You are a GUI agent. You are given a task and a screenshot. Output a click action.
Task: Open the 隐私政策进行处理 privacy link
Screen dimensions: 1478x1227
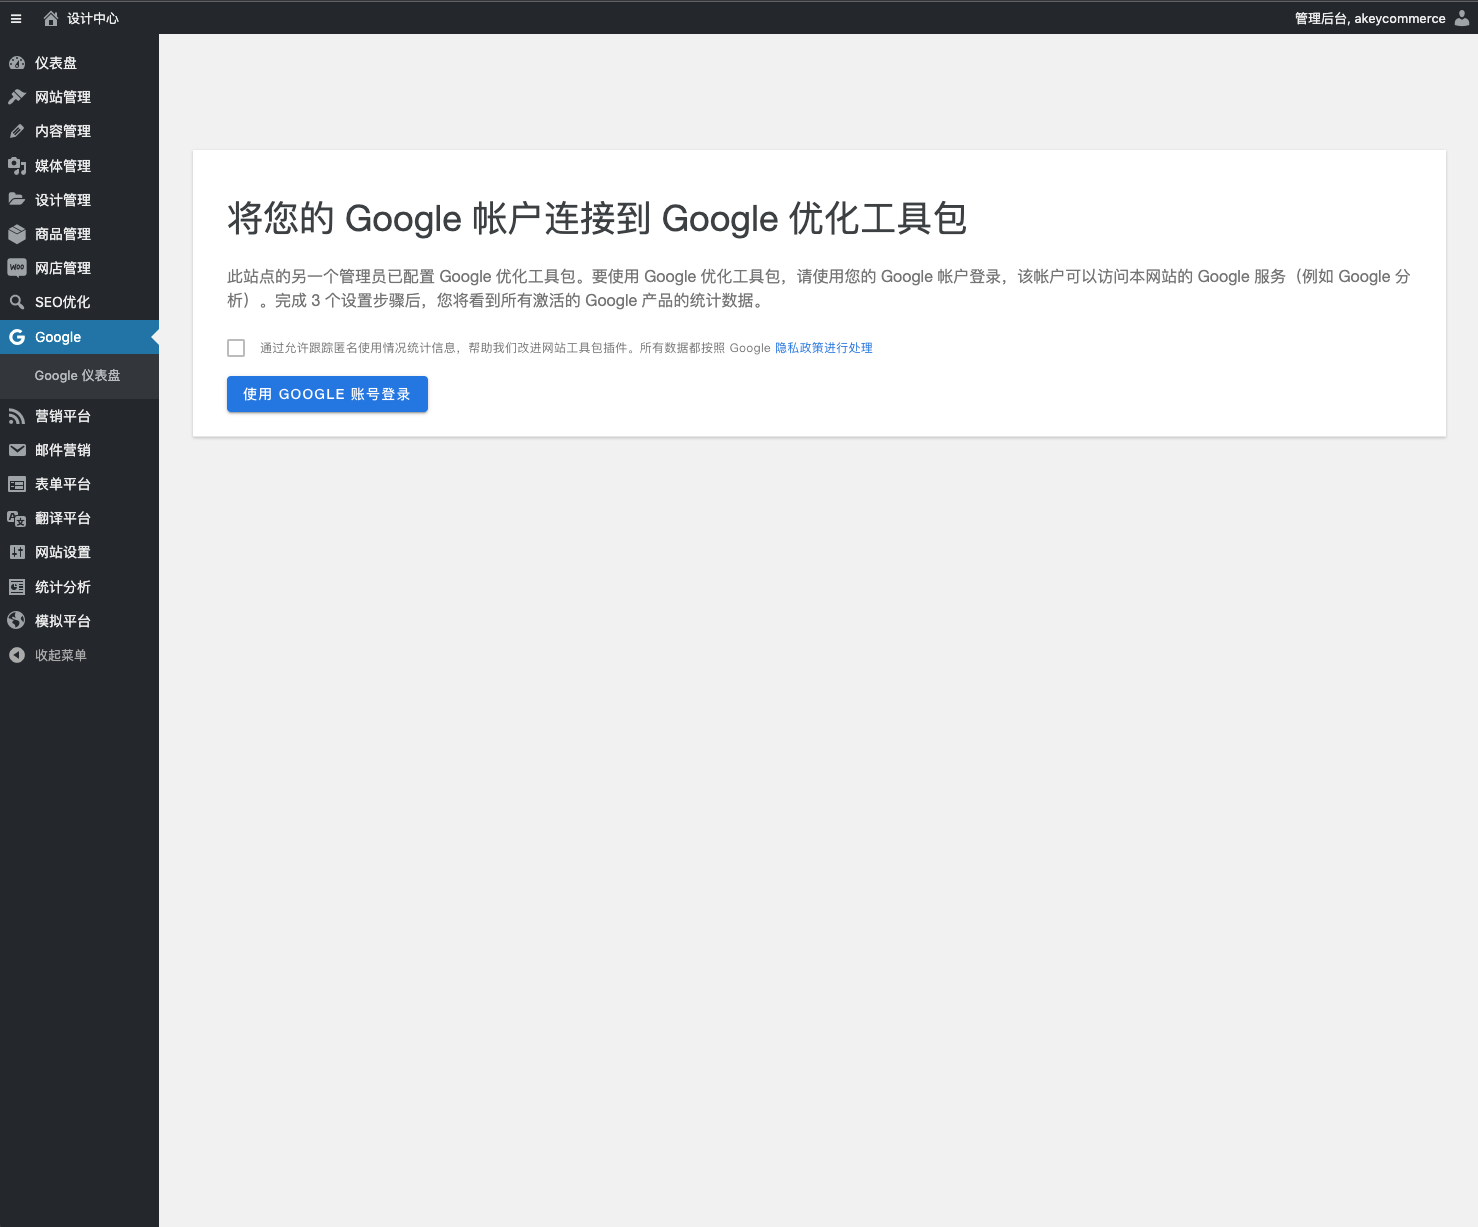click(x=824, y=348)
